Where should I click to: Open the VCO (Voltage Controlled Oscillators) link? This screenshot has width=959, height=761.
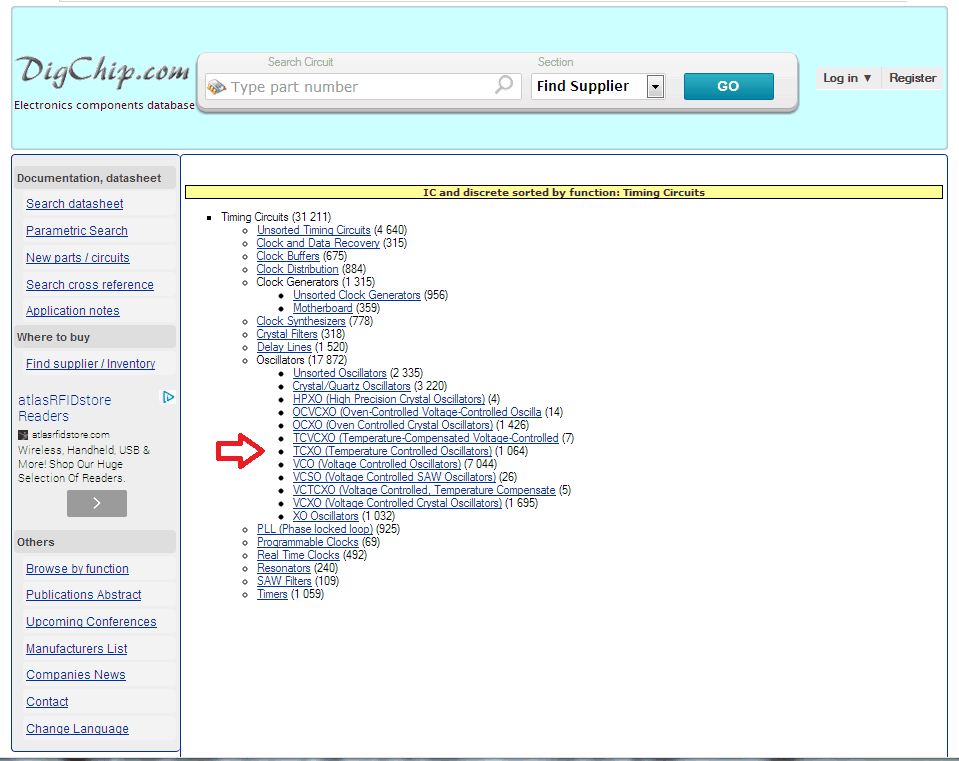376,464
